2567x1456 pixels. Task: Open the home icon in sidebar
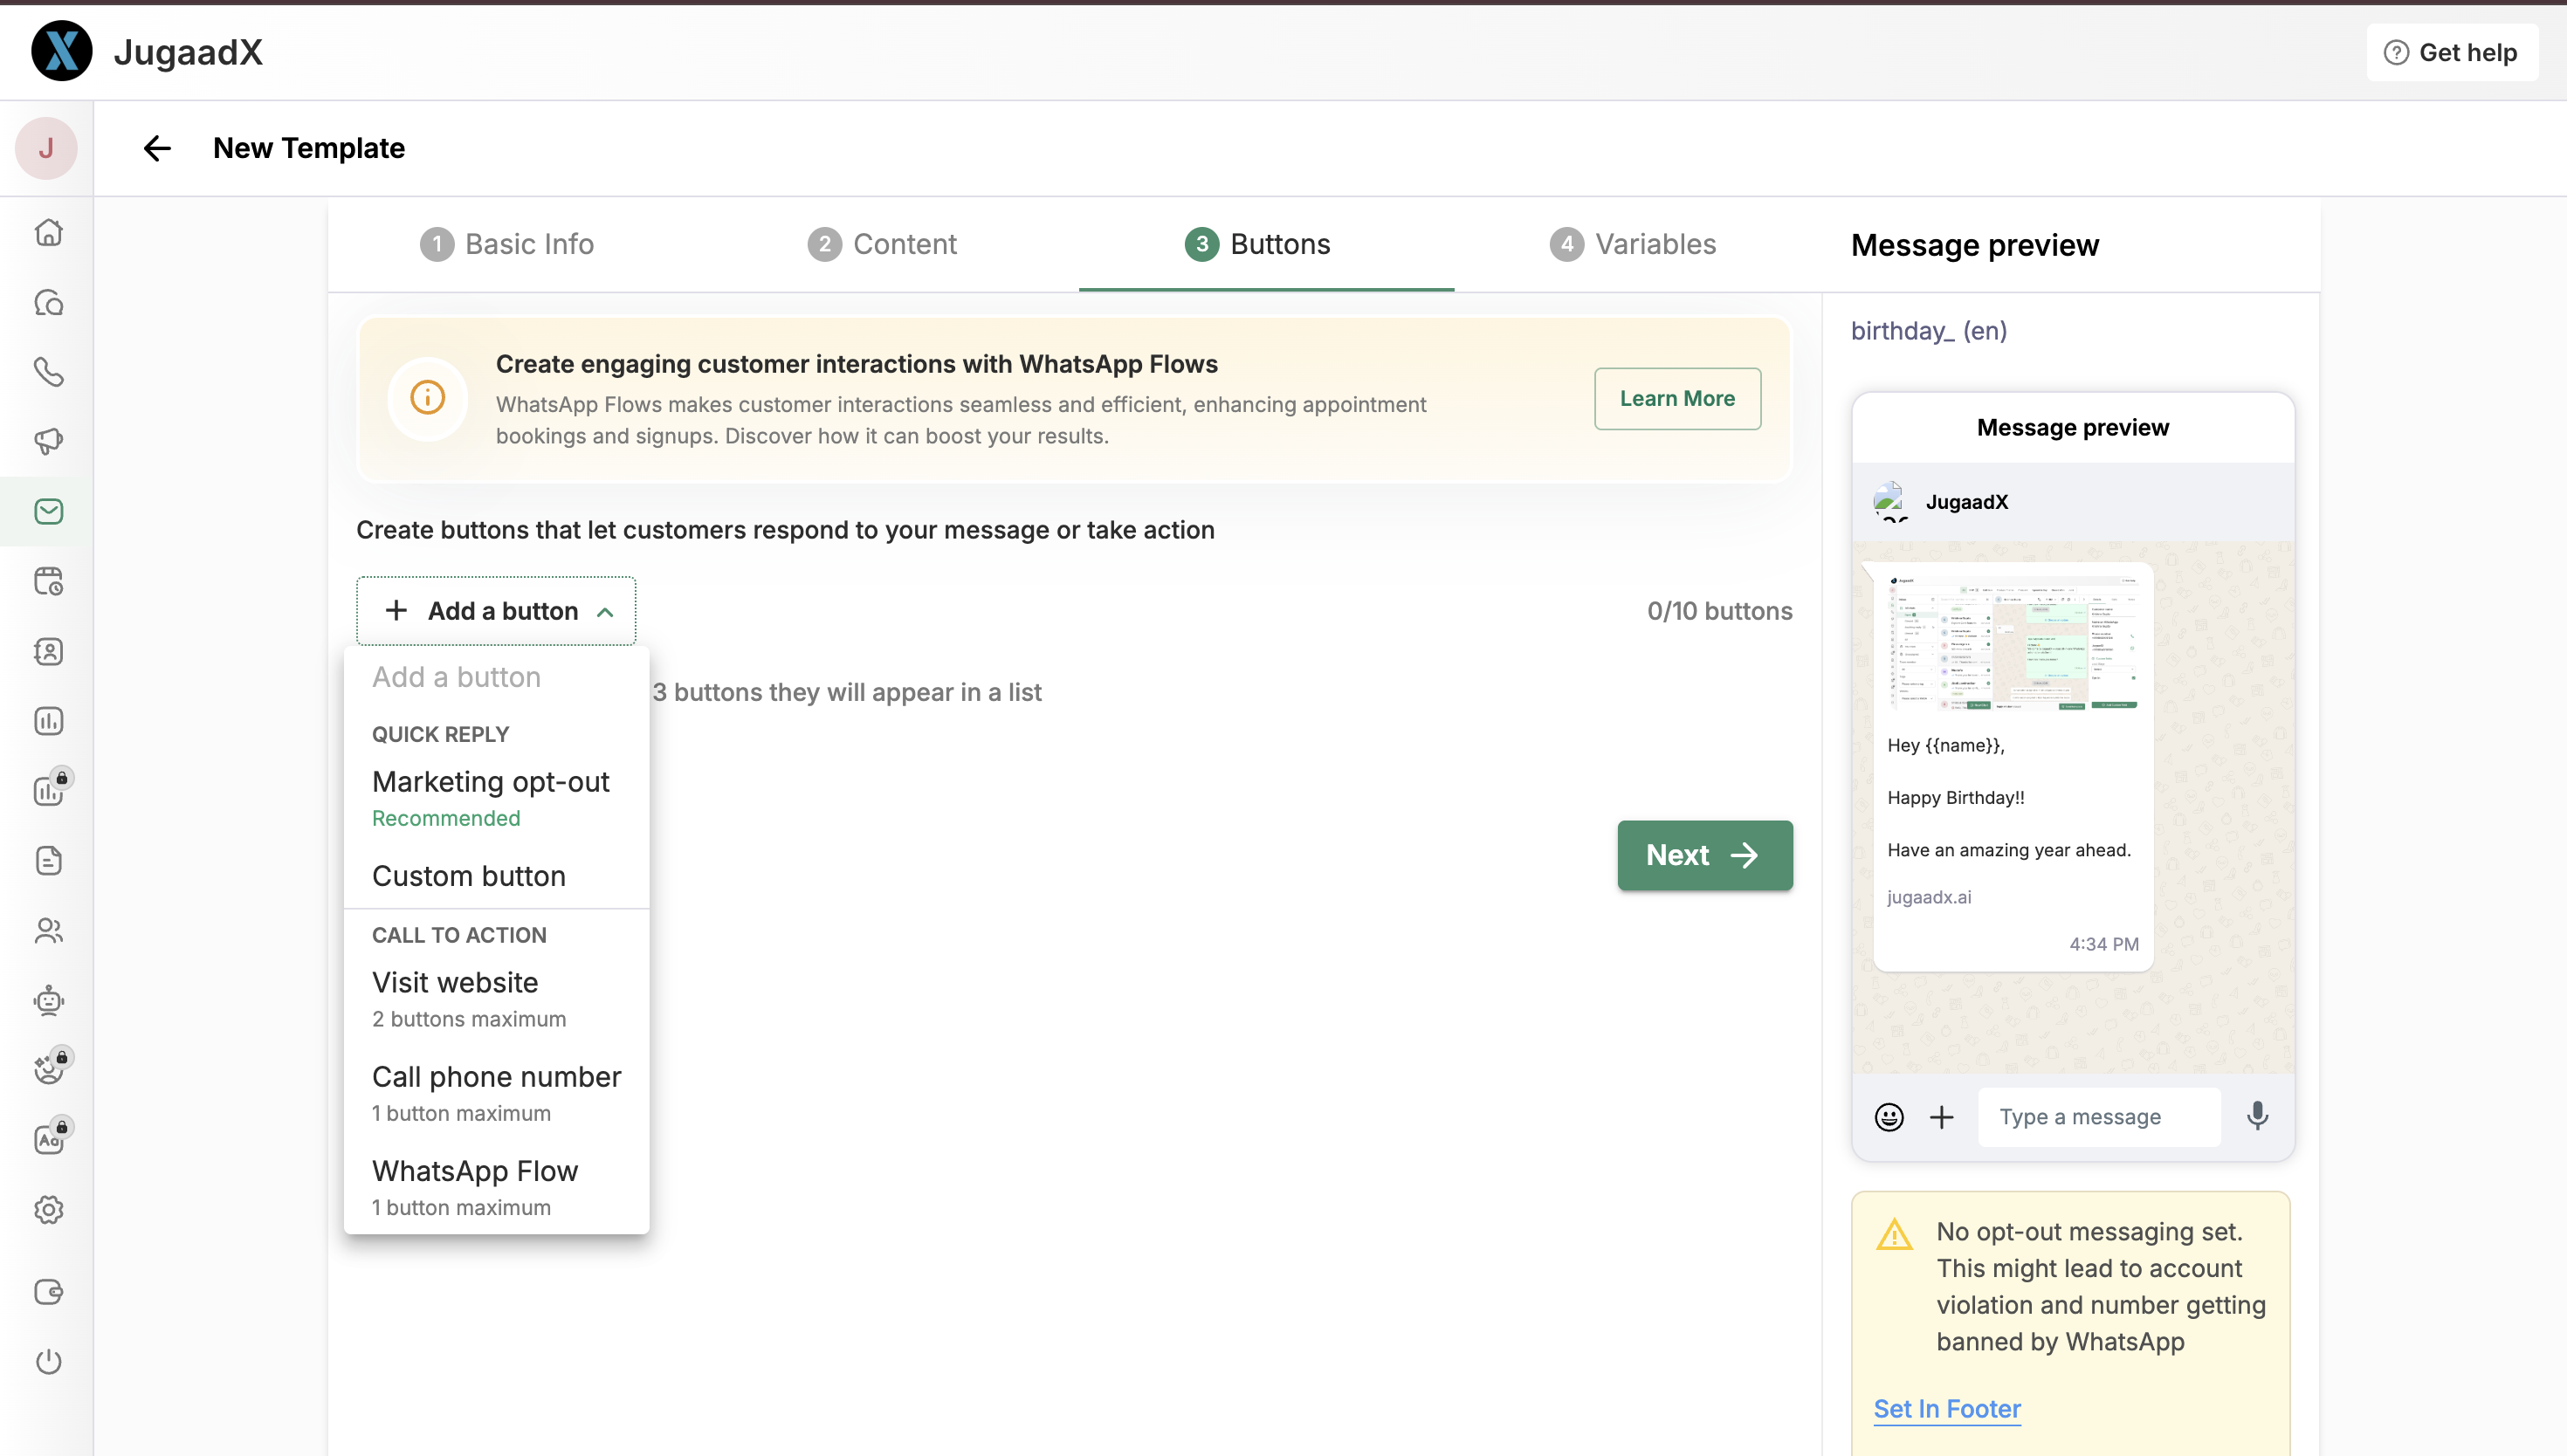click(x=48, y=232)
